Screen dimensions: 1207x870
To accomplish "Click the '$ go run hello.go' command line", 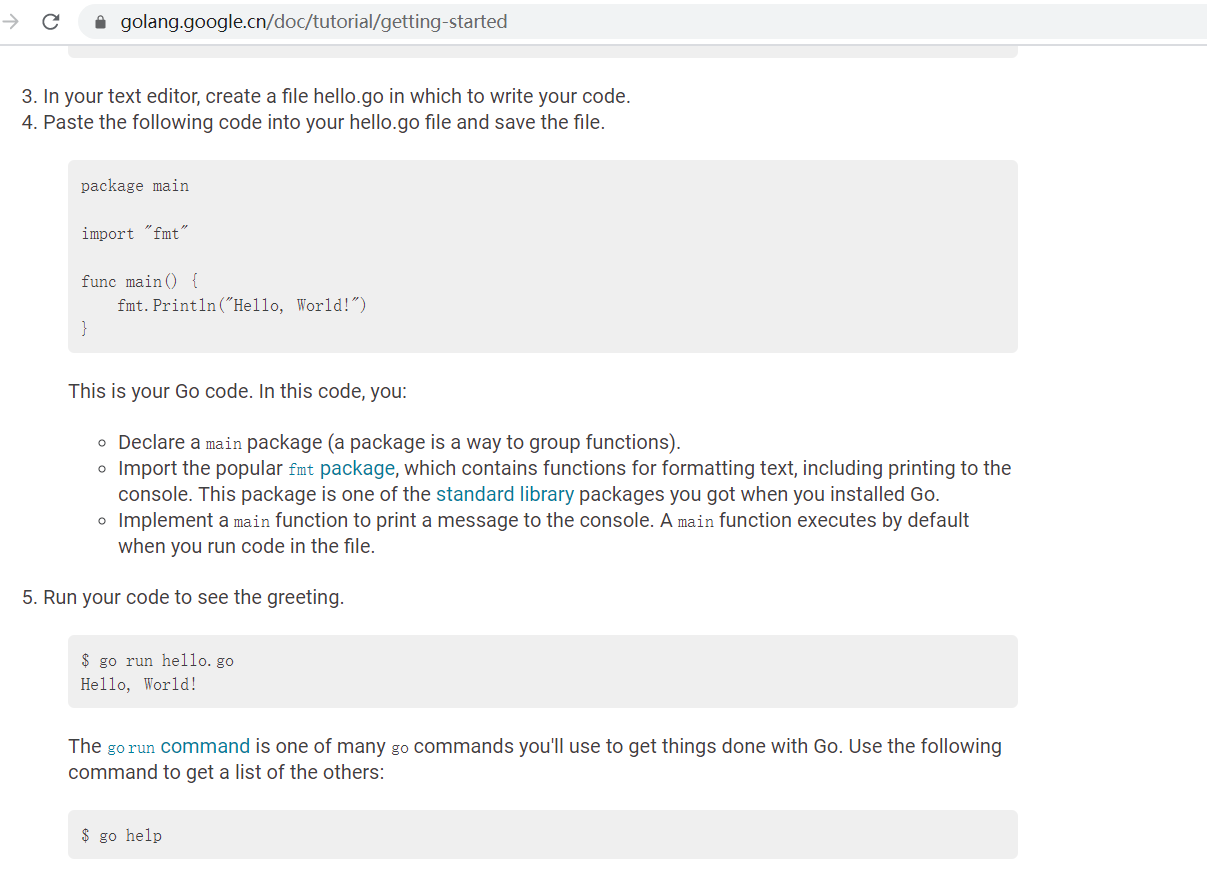I will [x=158, y=661].
